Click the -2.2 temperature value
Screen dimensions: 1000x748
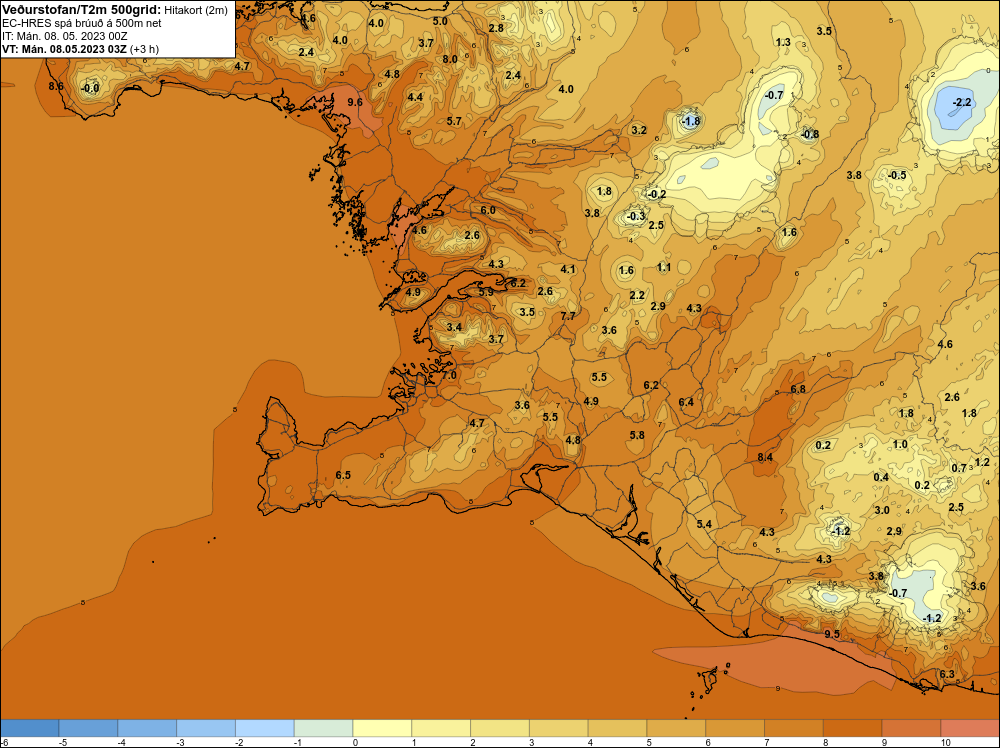point(962,102)
